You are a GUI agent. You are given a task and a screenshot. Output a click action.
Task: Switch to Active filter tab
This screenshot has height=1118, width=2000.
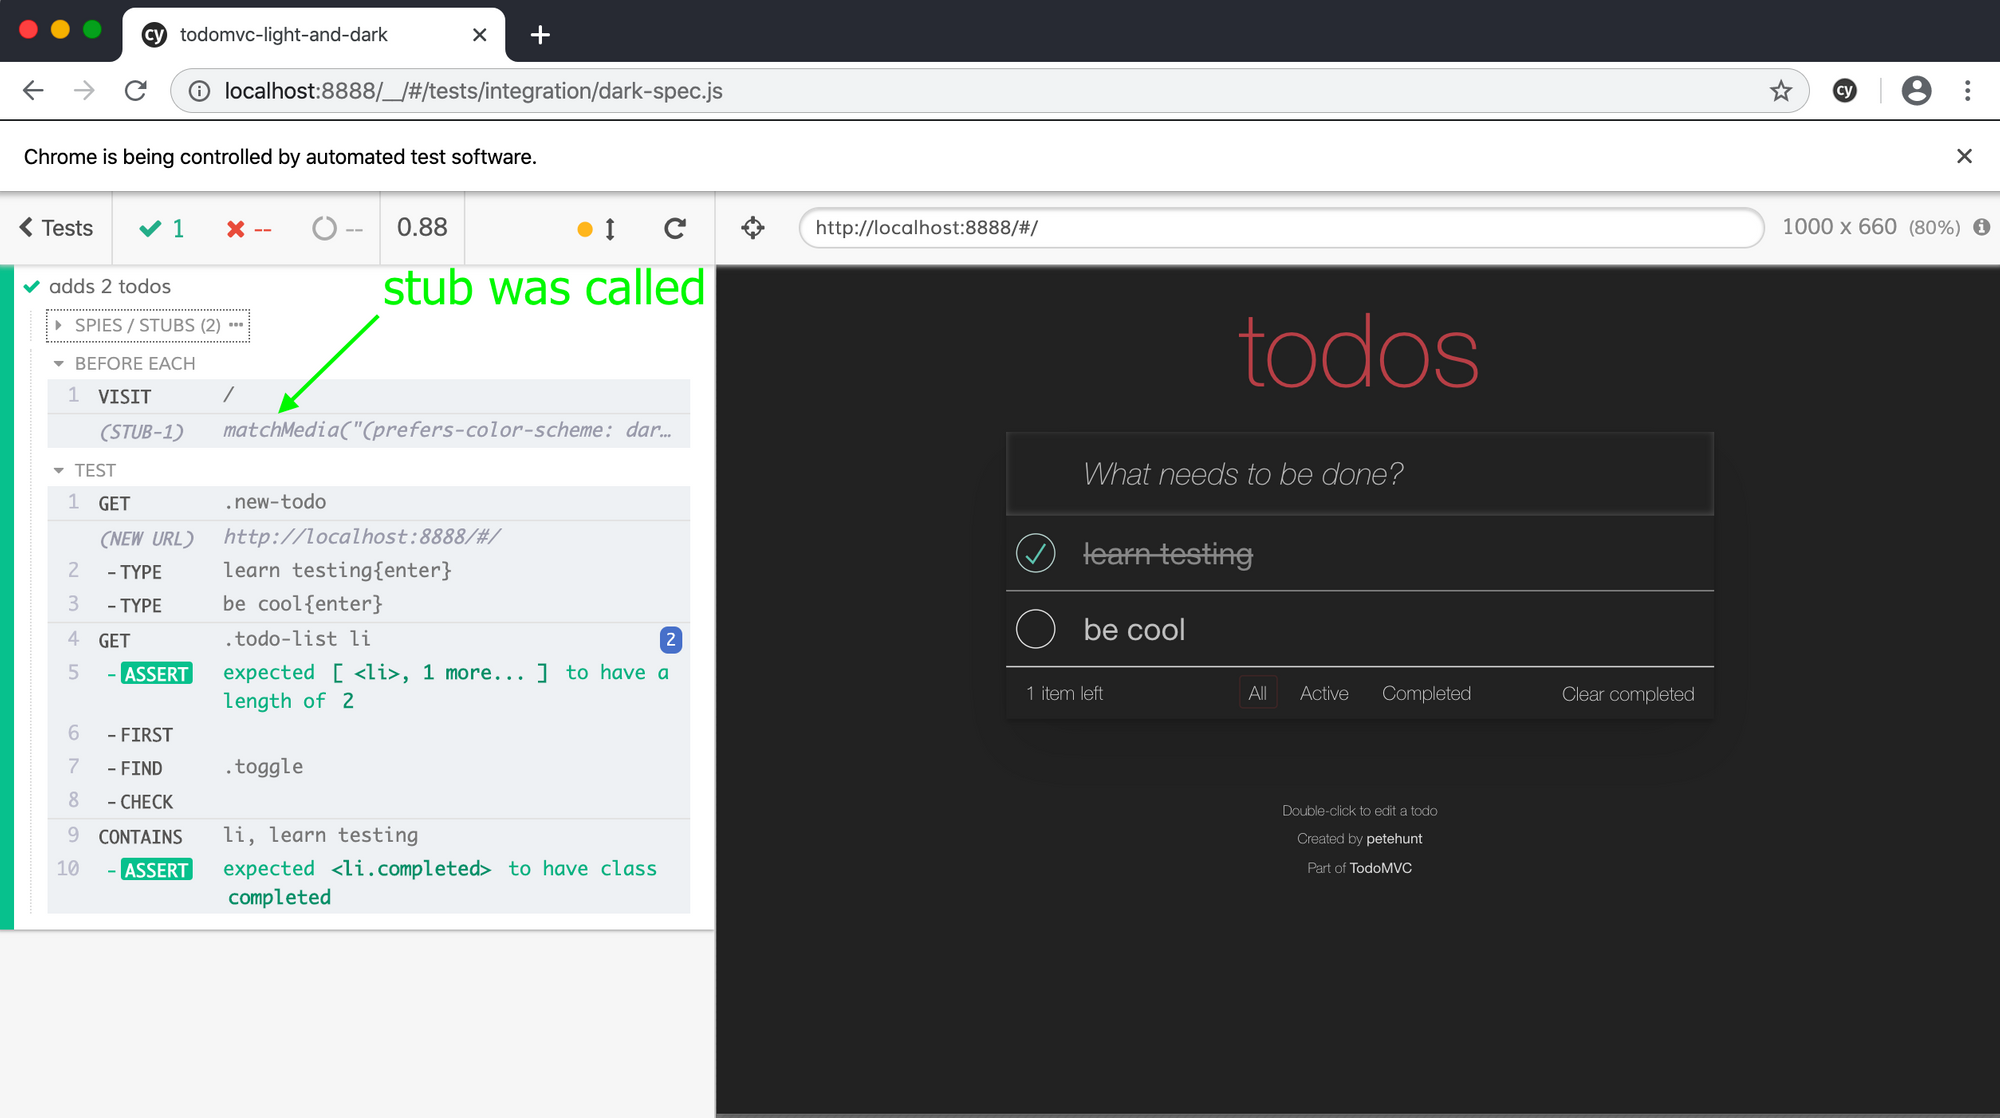tap(1323, 693)
